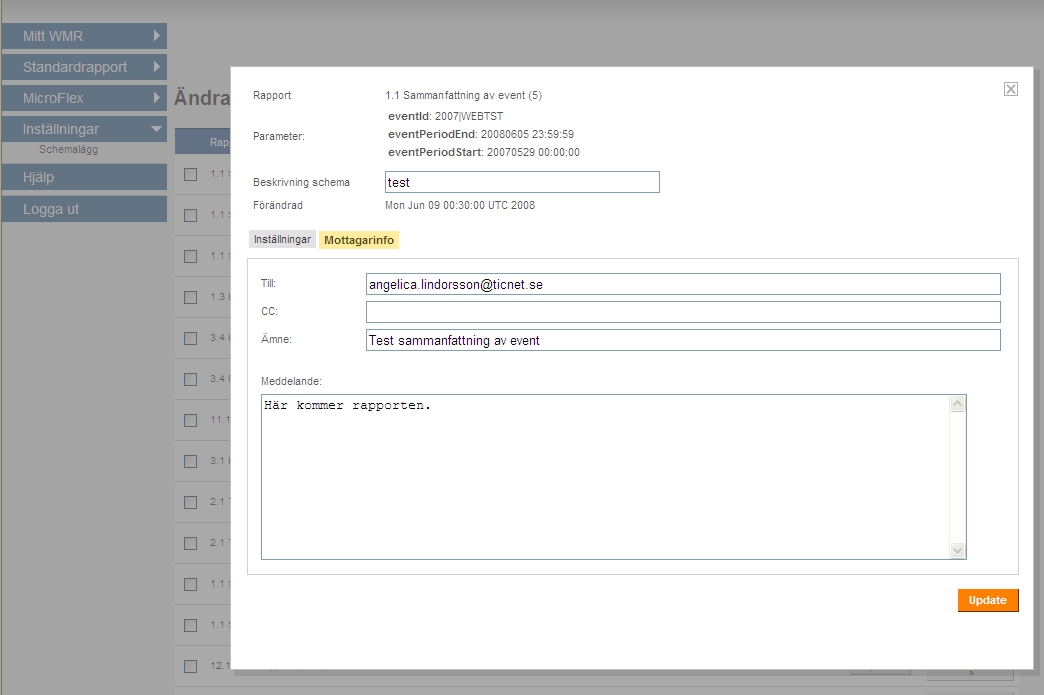Click the eventPeriodEnd parameter text
The image size is (1044, 695).
tap(481, 134)
